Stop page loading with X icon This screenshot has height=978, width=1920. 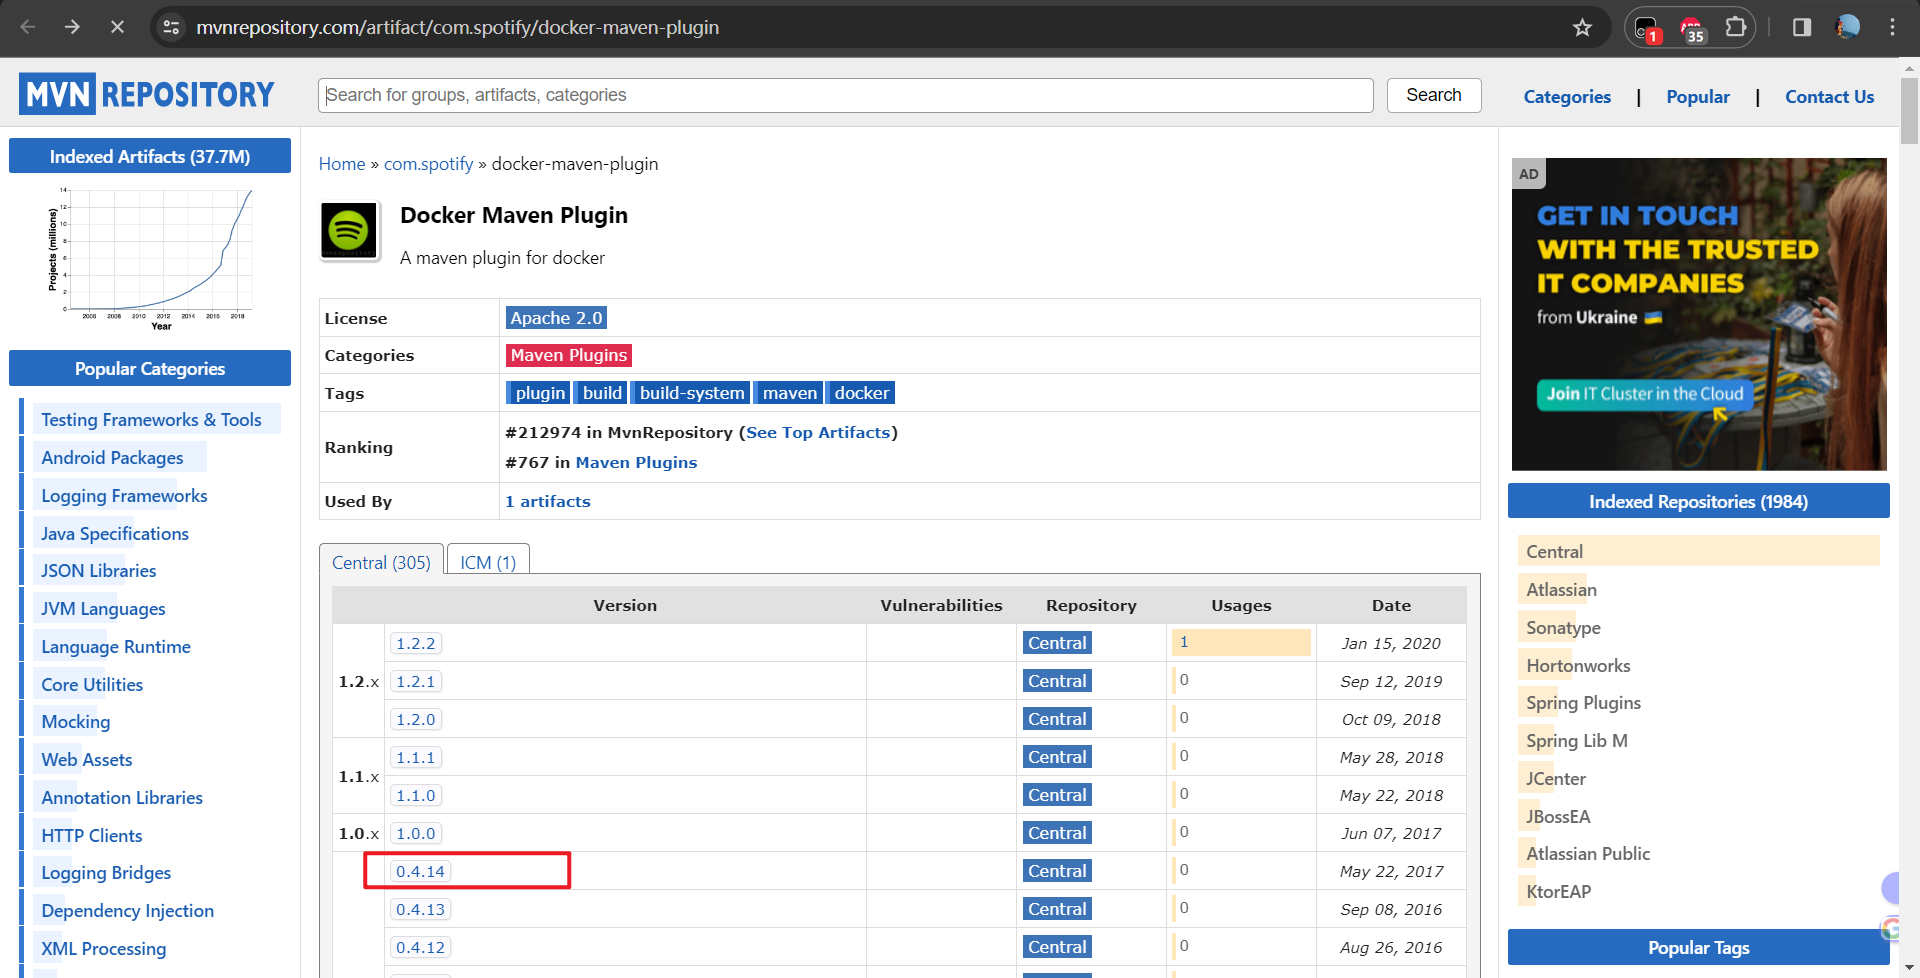click(117, 27)
